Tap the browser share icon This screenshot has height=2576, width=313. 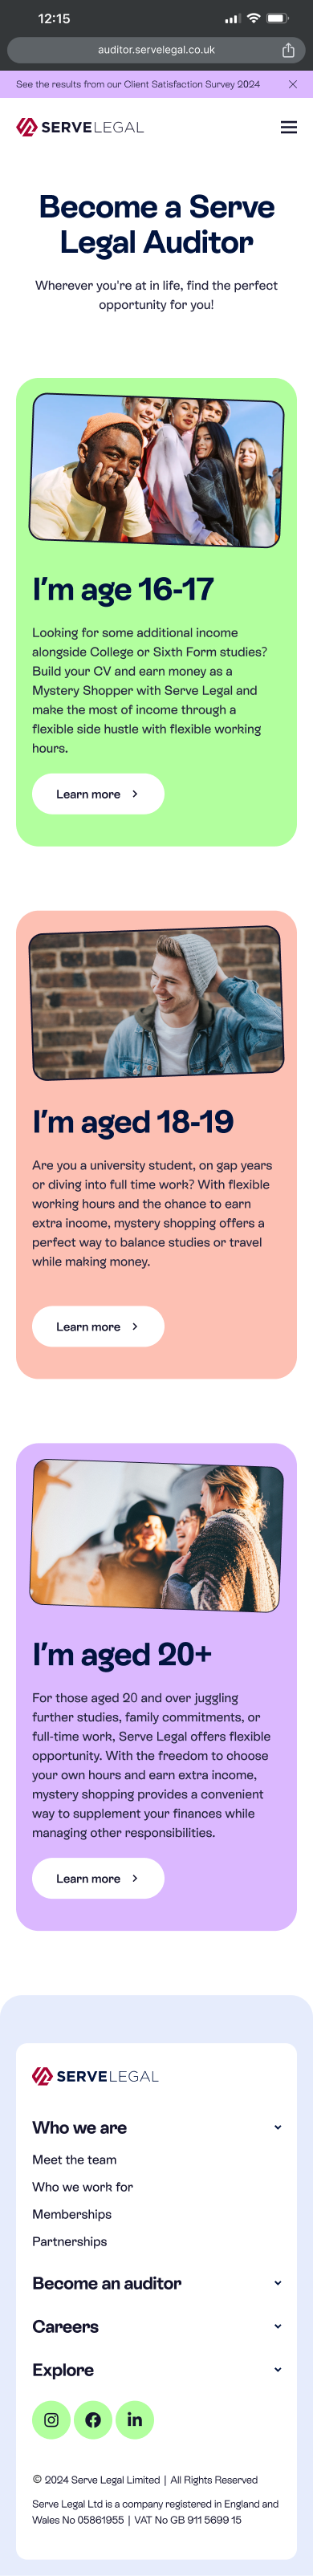pyautogui.click(x=288, y=50)
